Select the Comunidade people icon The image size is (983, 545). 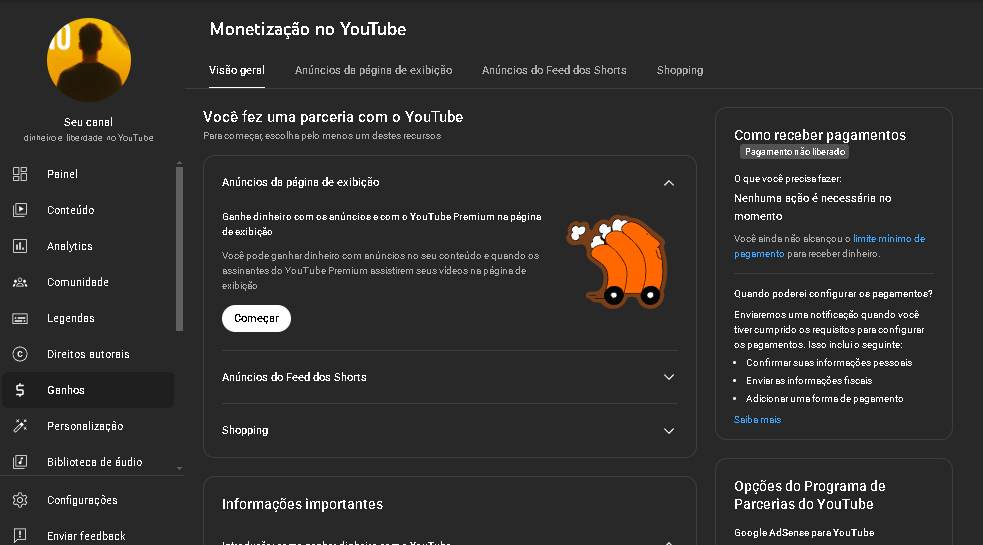(20, 282)
